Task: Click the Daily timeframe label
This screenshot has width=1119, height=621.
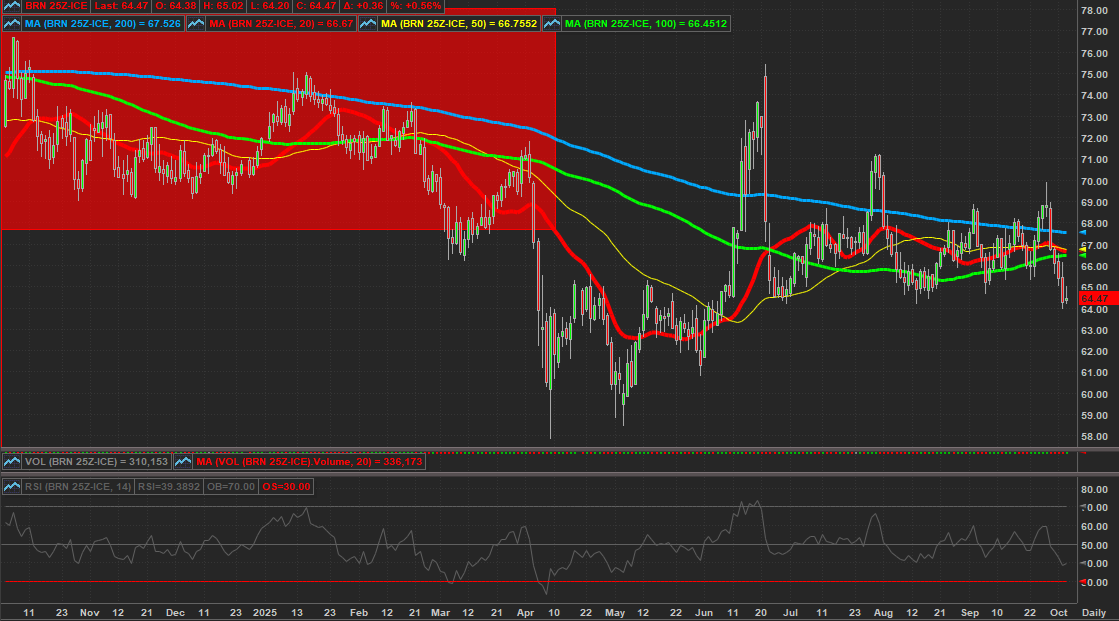Action: [x=1094, y=611]
